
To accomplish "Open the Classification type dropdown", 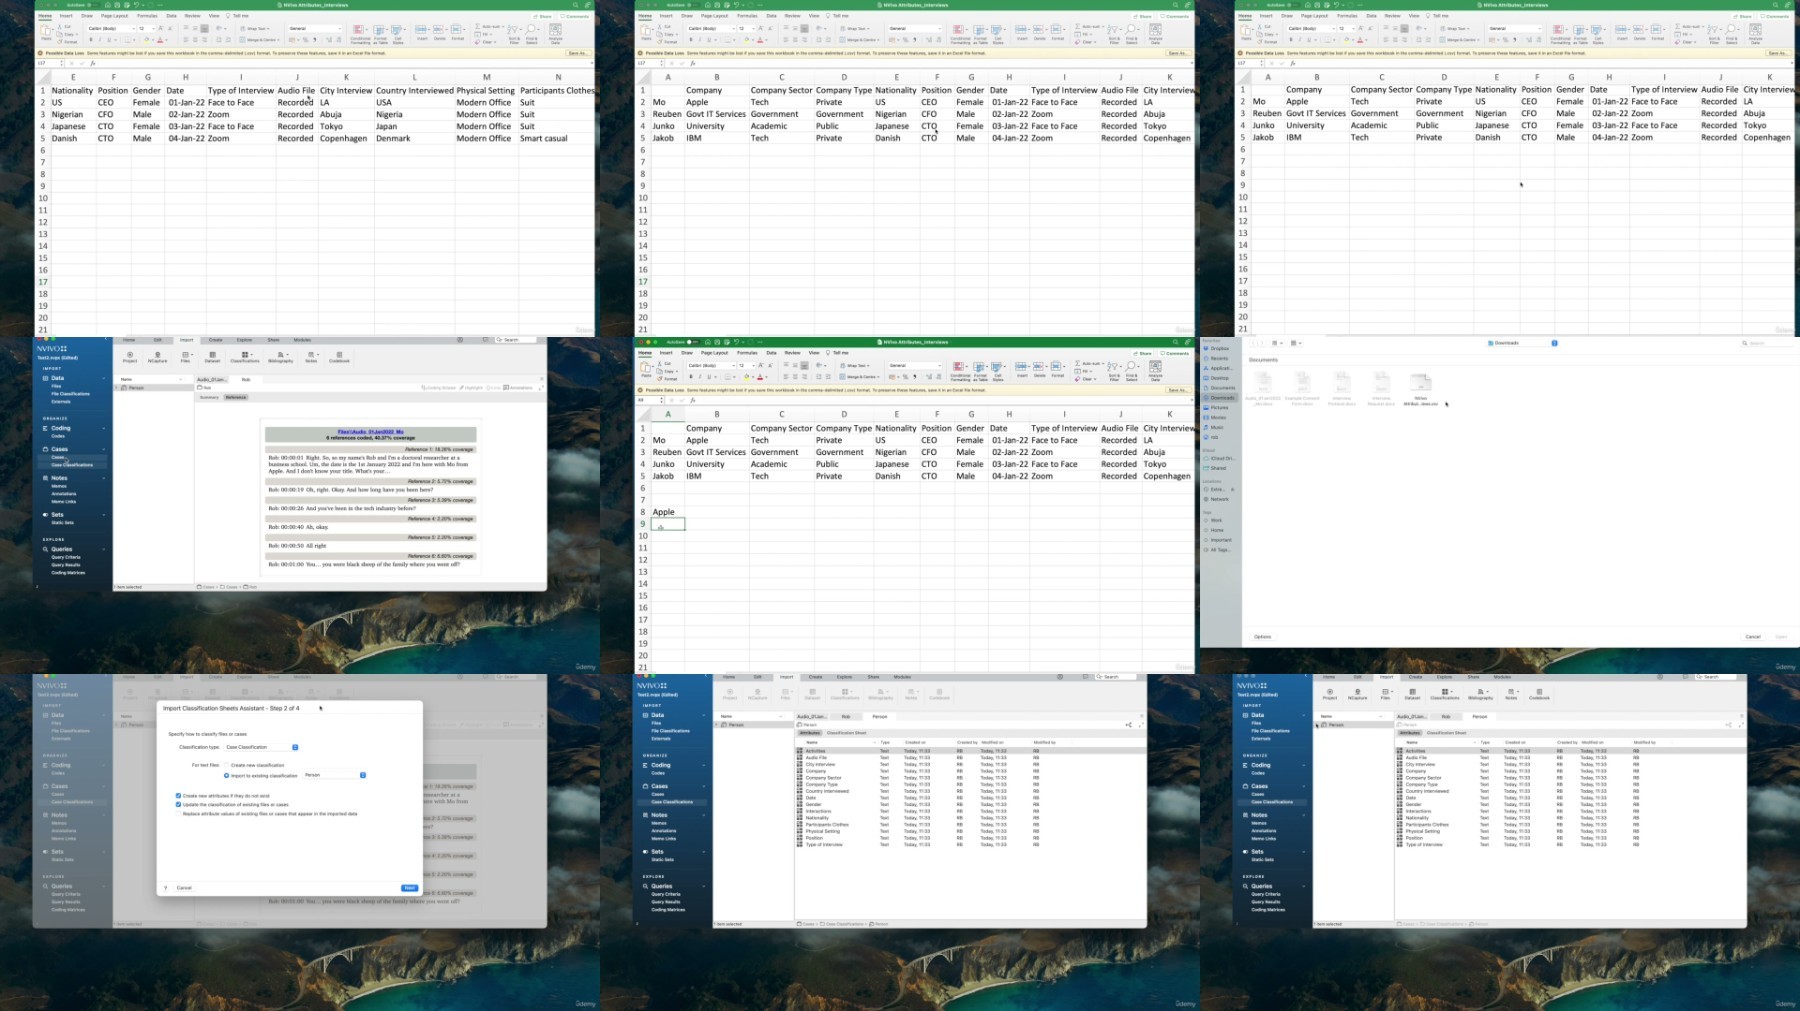I will click(x=294, y=747).
